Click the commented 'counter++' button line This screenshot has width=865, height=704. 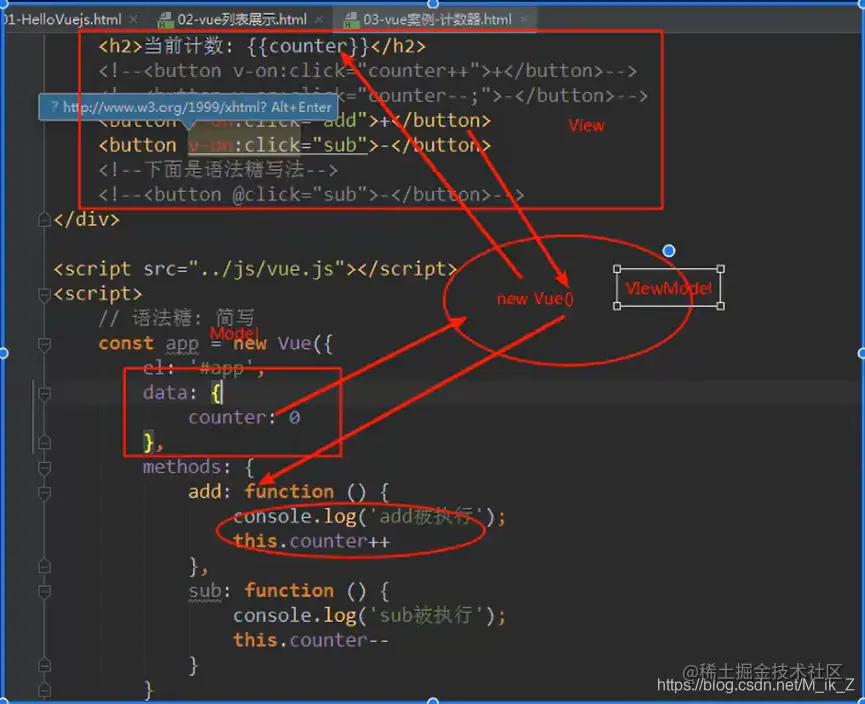click(367, 71)
